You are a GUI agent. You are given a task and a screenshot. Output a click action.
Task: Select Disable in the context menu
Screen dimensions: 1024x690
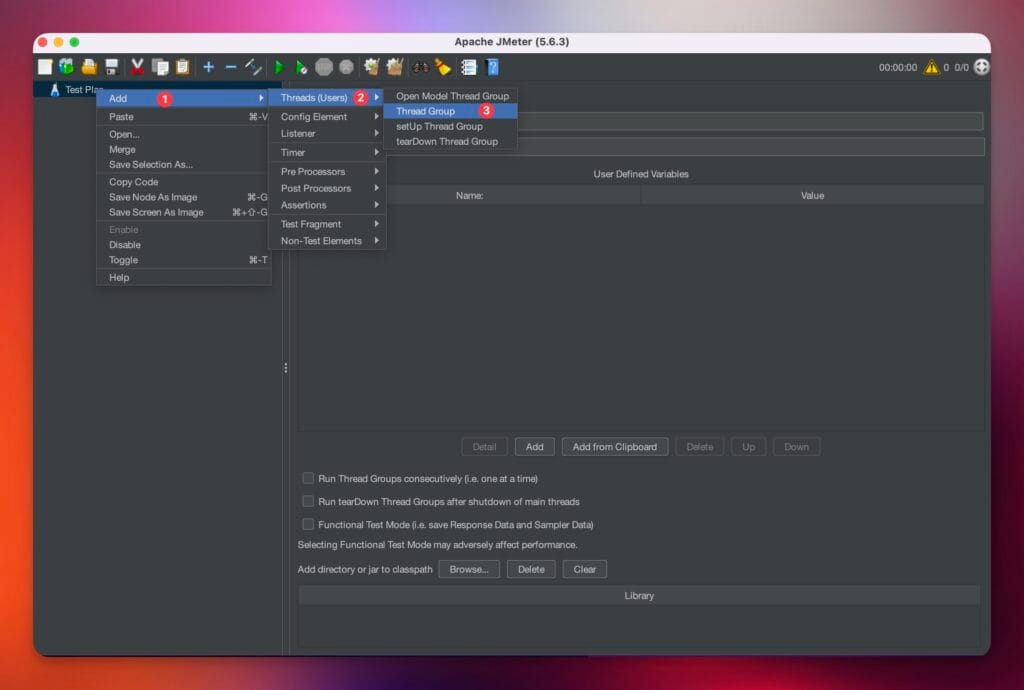[x=184, y=245]
